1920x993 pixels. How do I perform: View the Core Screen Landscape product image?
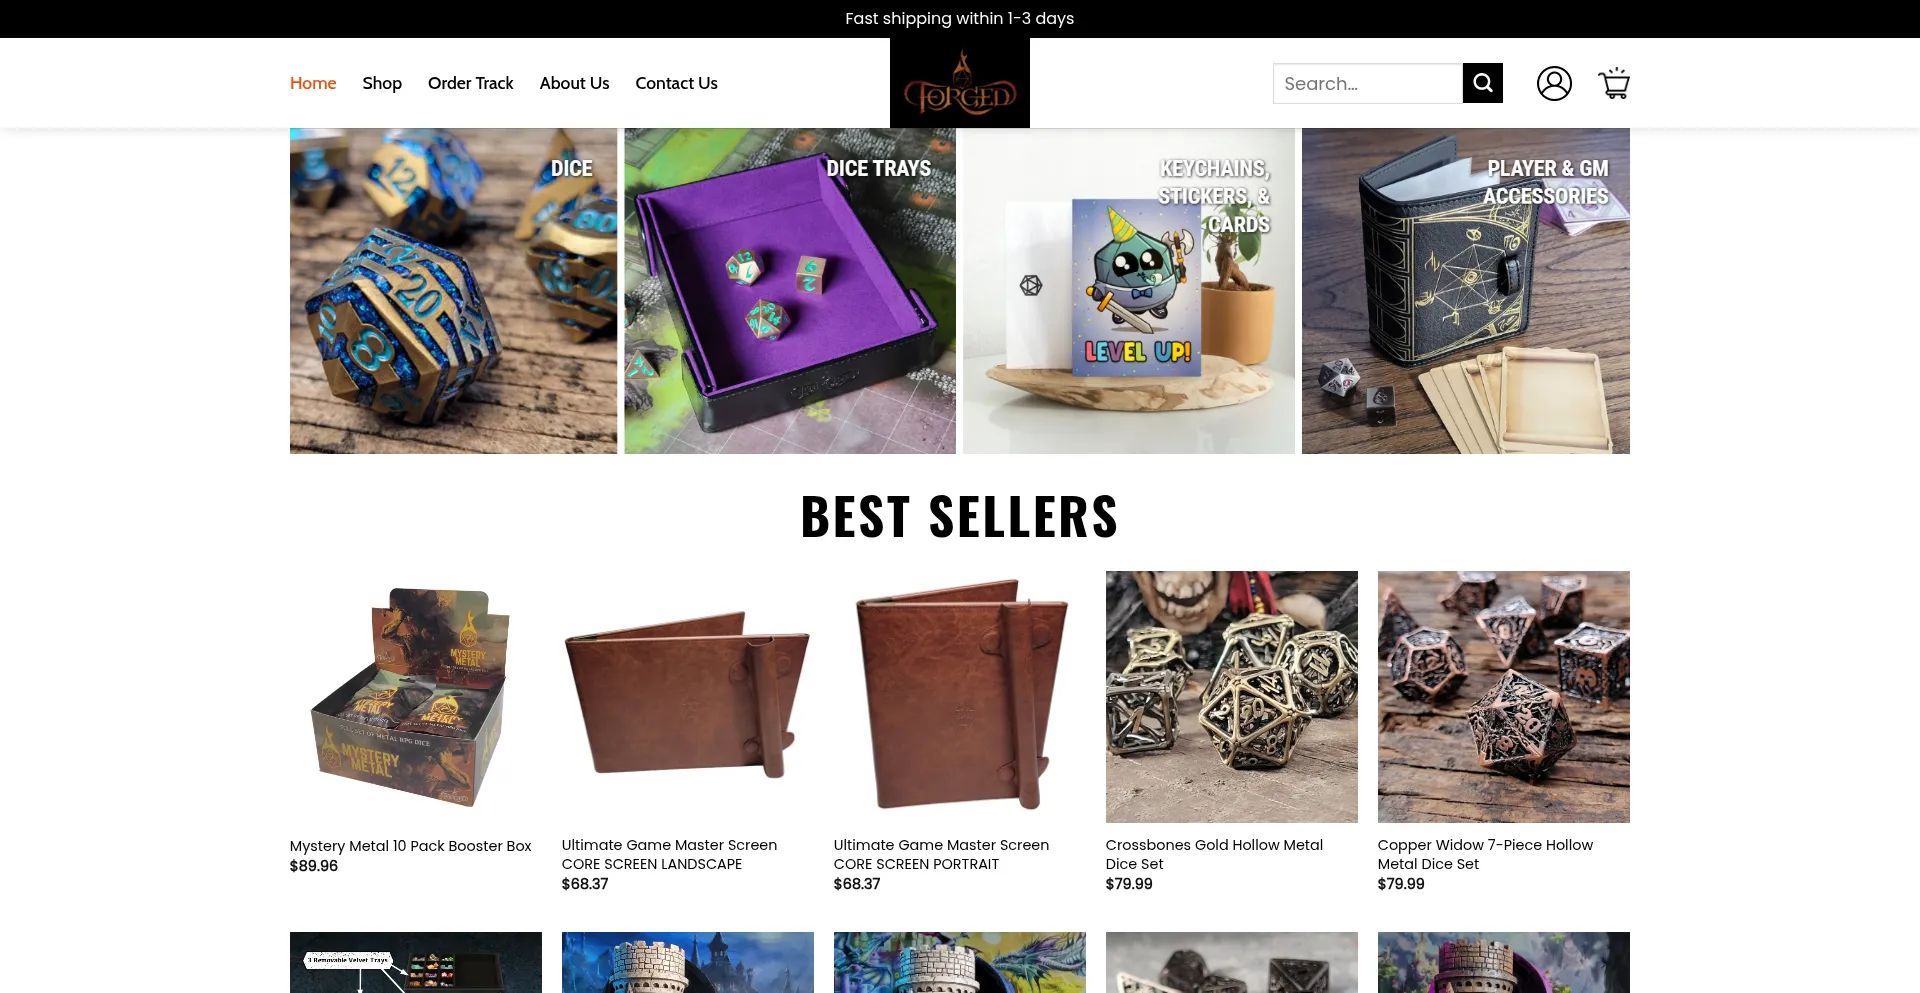pos(688,697)
